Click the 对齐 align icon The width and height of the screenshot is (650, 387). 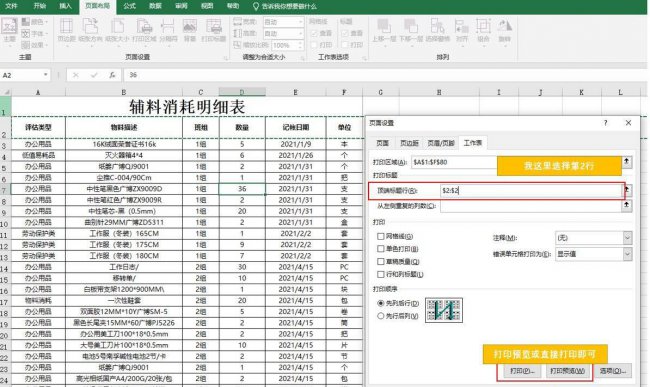[462, 30]
